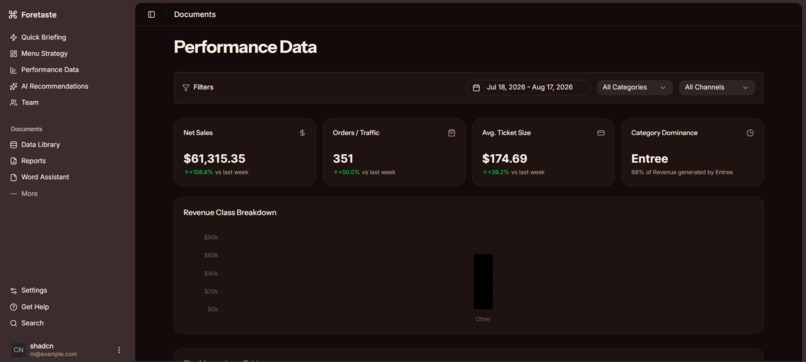Screen dimensions: 806x362
Task: Click the card icon on Avg. Ticket Size
Action: pos(600,133)
